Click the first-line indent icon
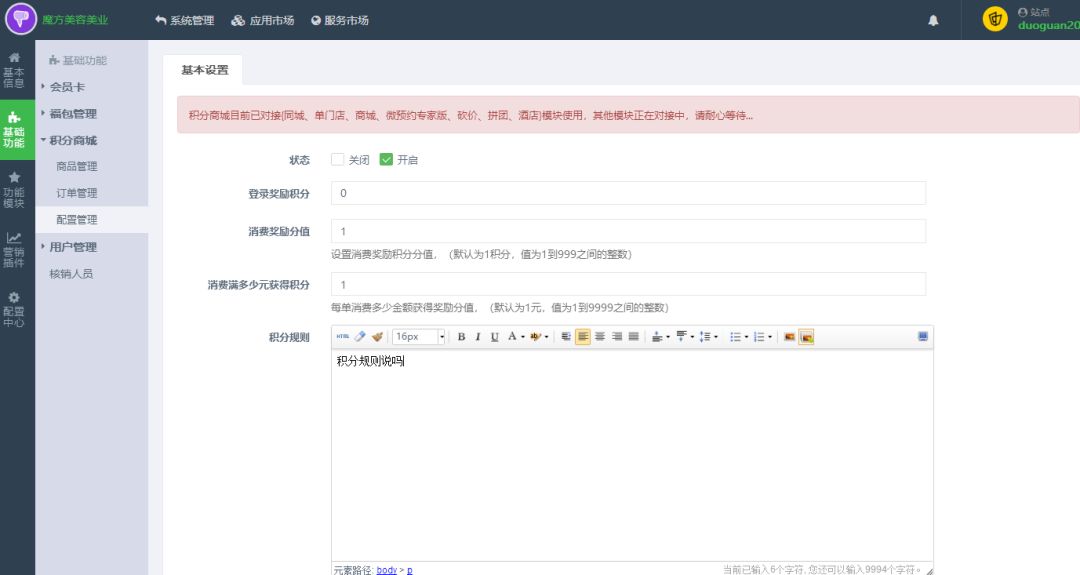This screenshot has width=1080, height=575. (565, 337)
